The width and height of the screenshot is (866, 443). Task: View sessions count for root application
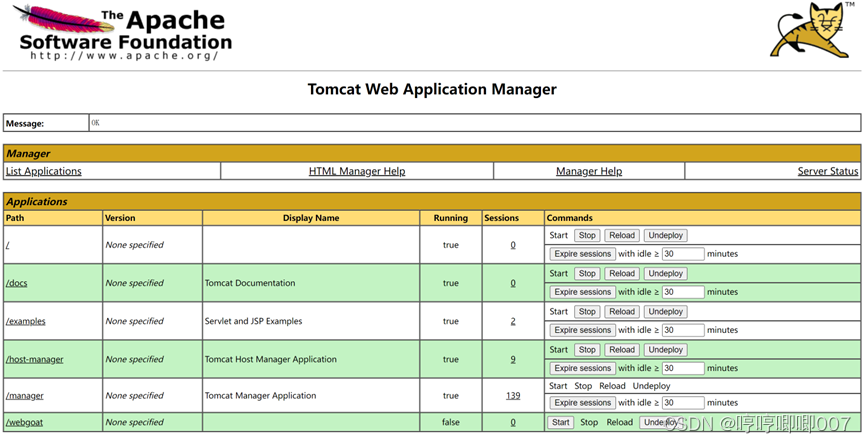point(513,245)
